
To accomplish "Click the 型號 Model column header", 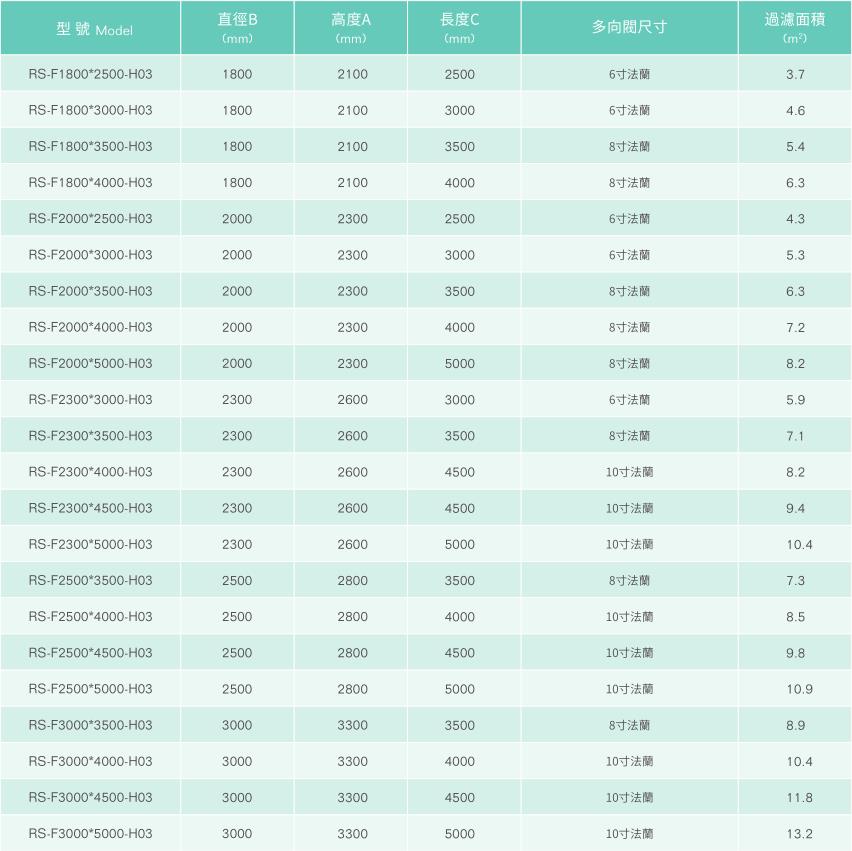I will click(90, 28).
